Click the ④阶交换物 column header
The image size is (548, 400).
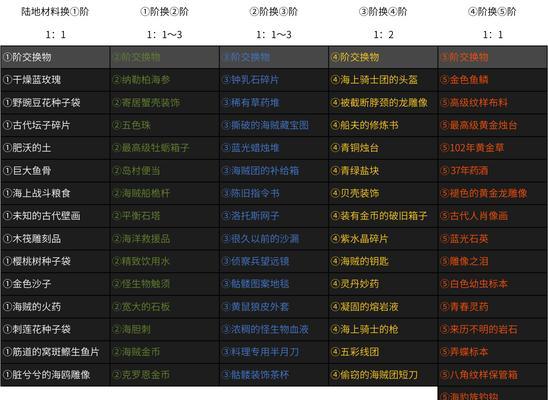(x=383, y=57)
